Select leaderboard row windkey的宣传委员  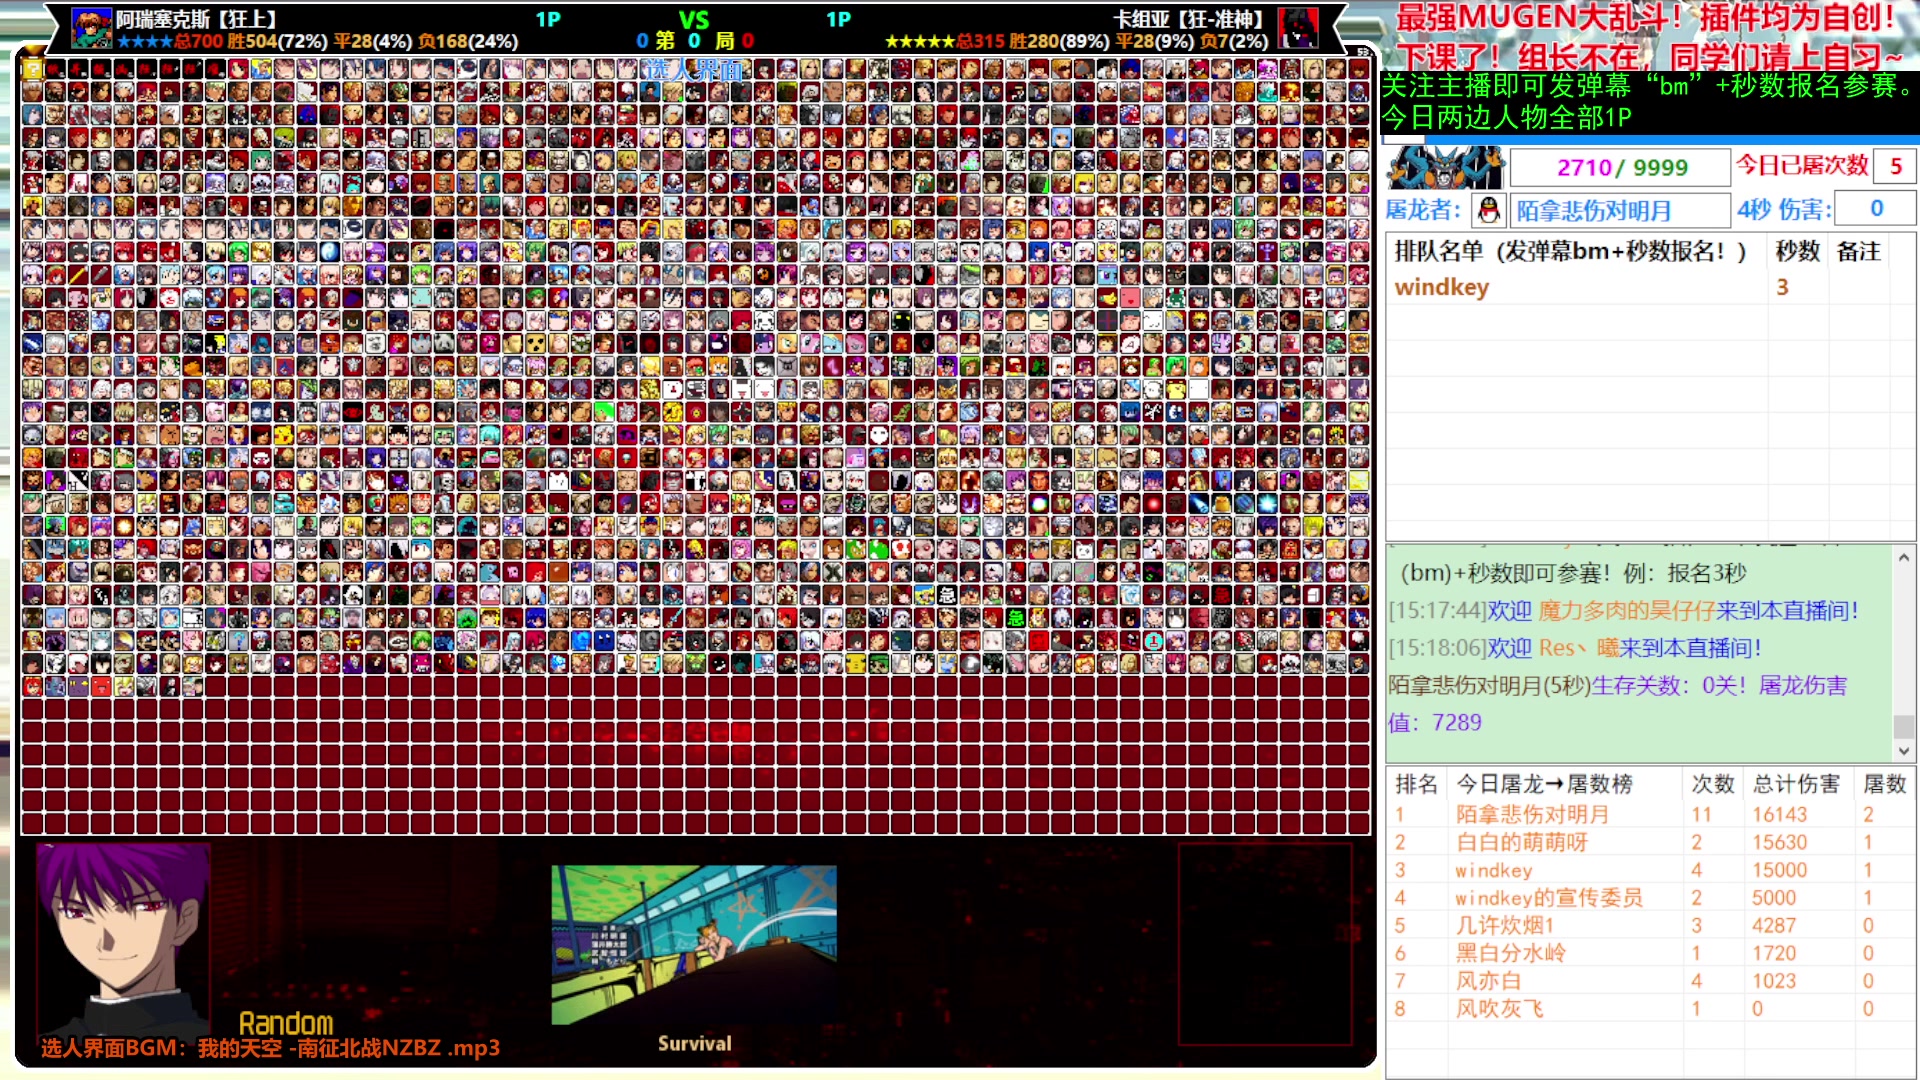[x=1650, y=898]
